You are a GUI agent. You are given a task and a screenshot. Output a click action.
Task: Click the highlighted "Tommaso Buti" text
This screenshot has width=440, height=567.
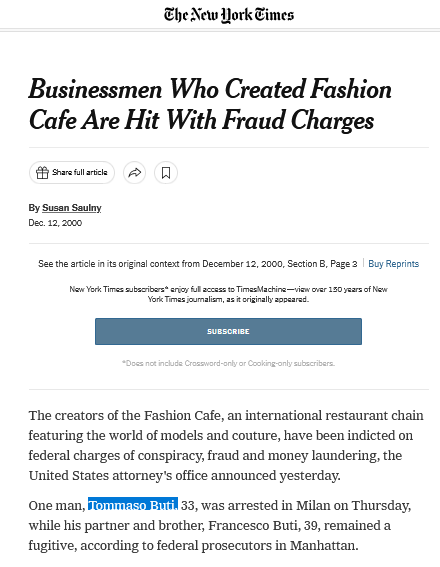pyautogui.click(x=133, y=505)
